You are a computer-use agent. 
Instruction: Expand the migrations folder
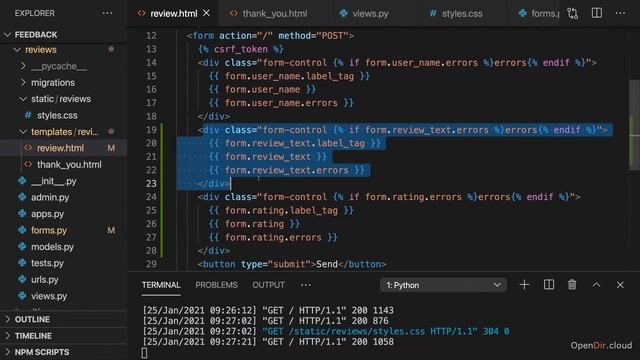tap(23, 82)
